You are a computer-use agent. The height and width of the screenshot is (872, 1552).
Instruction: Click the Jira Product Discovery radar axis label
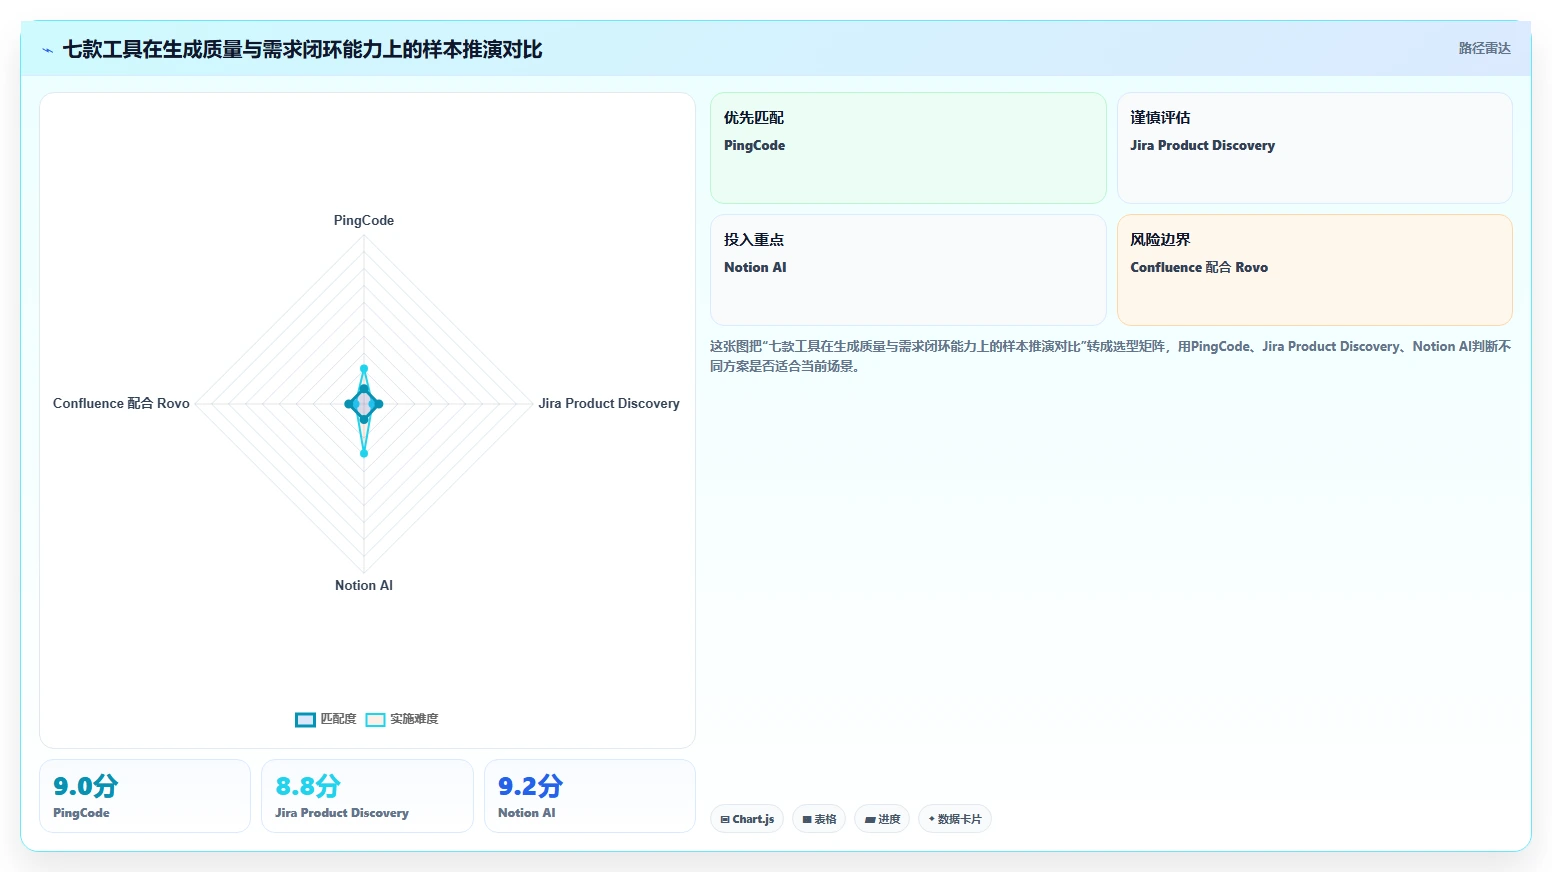[609, 403]
